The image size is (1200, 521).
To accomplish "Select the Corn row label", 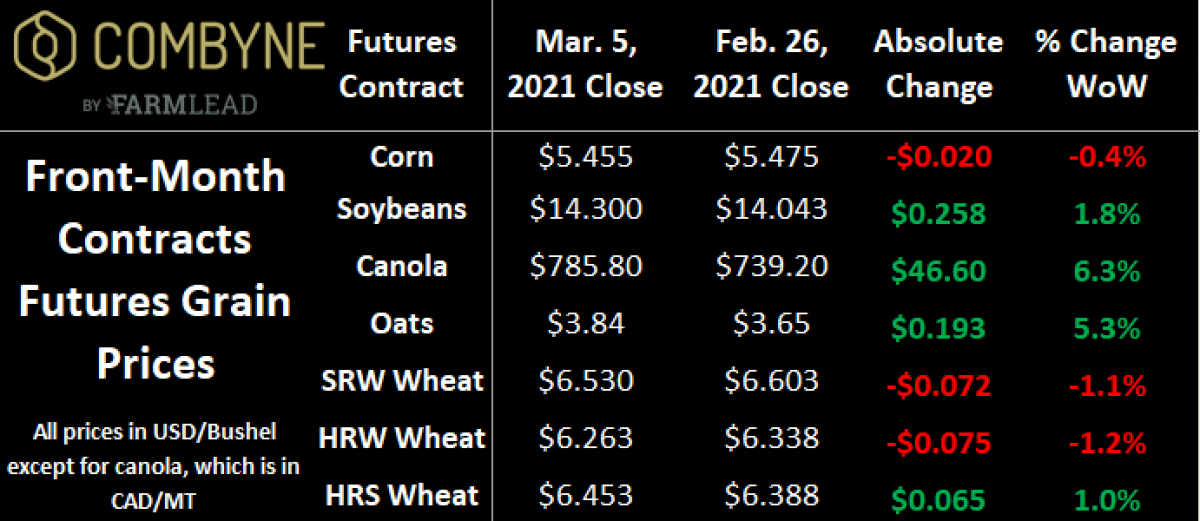I will 401,156.
